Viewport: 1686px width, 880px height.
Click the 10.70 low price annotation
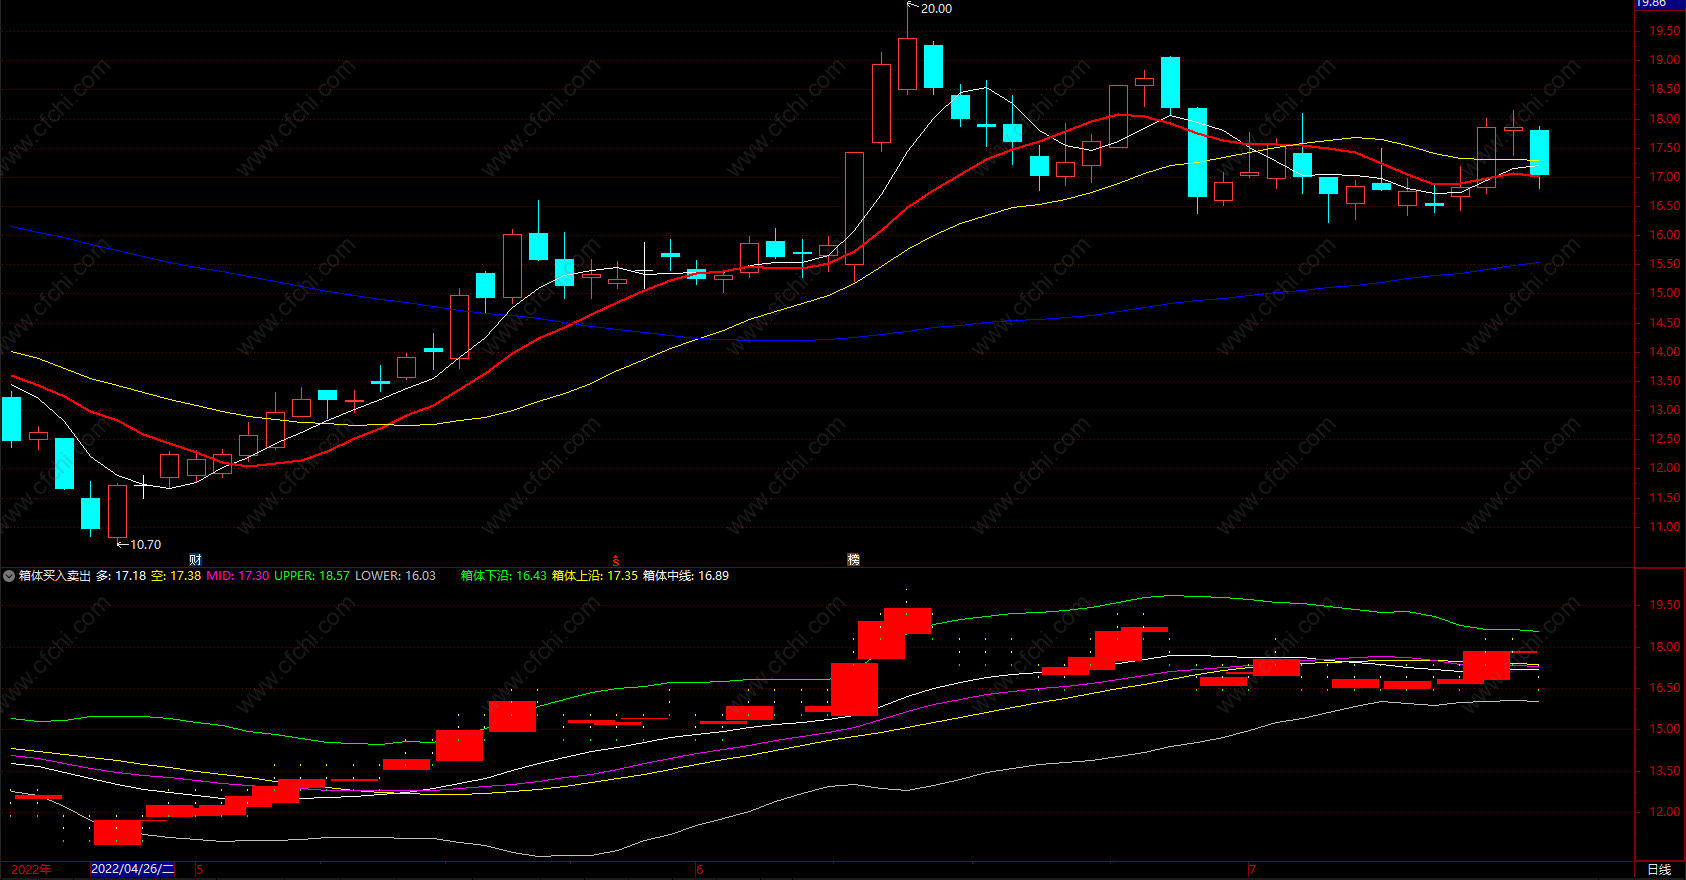[x=145, y=545]
